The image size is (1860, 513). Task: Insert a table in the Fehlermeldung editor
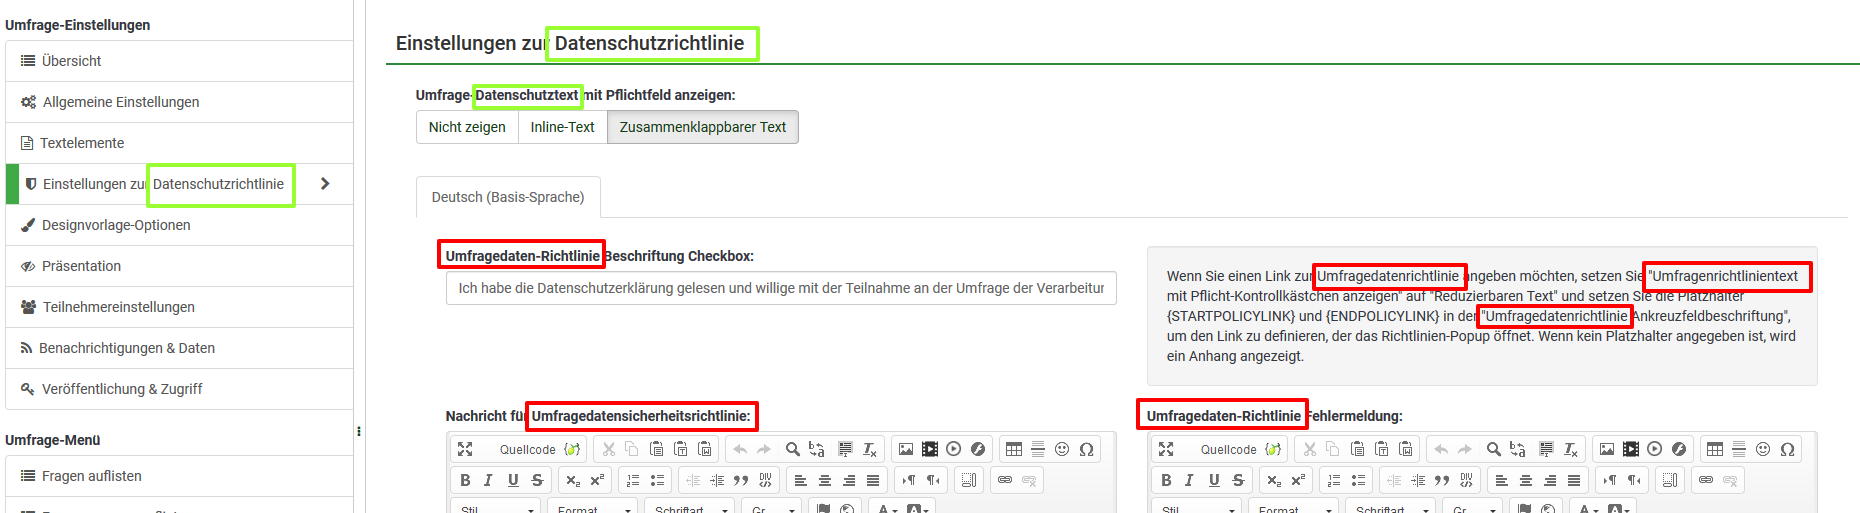(1715, 449)
